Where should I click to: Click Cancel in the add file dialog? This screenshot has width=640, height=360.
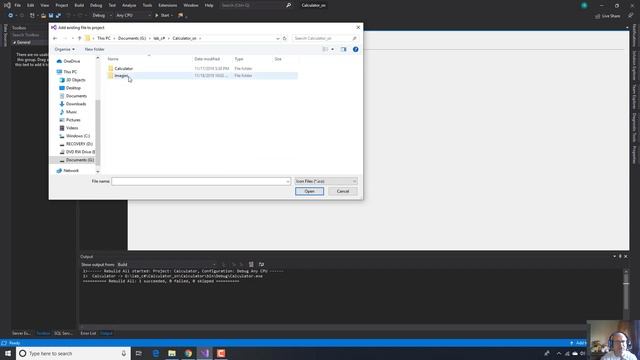coord(343,191)
